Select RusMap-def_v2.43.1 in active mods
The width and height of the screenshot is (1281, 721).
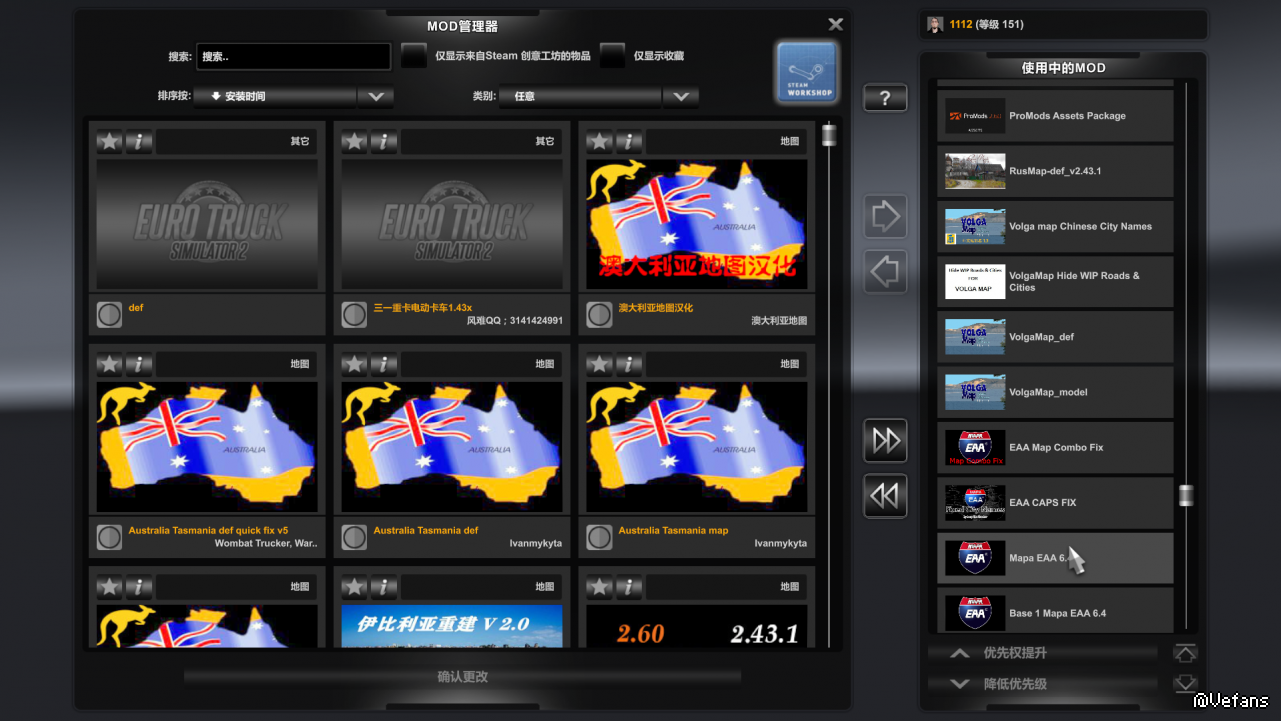coord(1055,171)
